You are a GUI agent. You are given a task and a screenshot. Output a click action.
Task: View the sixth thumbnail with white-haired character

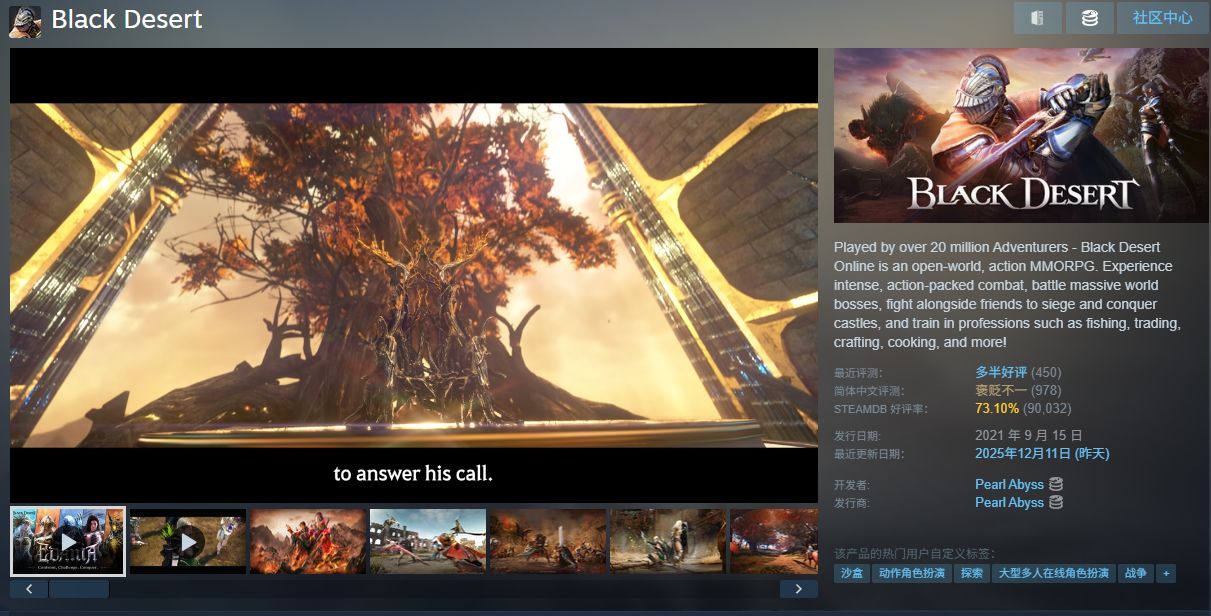(668, 541)
